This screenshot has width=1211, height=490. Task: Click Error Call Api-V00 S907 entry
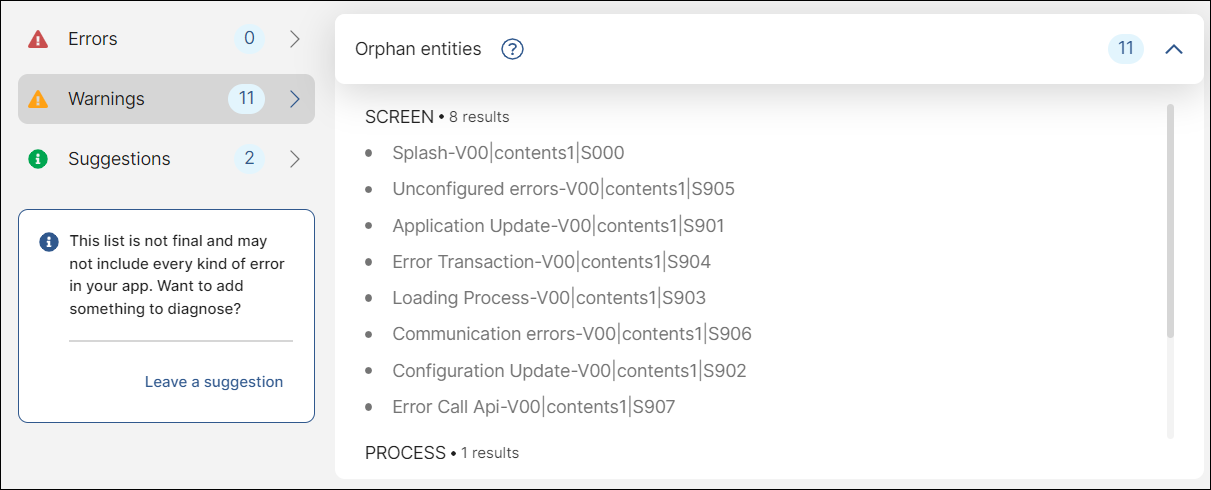[x=533, y=407]
